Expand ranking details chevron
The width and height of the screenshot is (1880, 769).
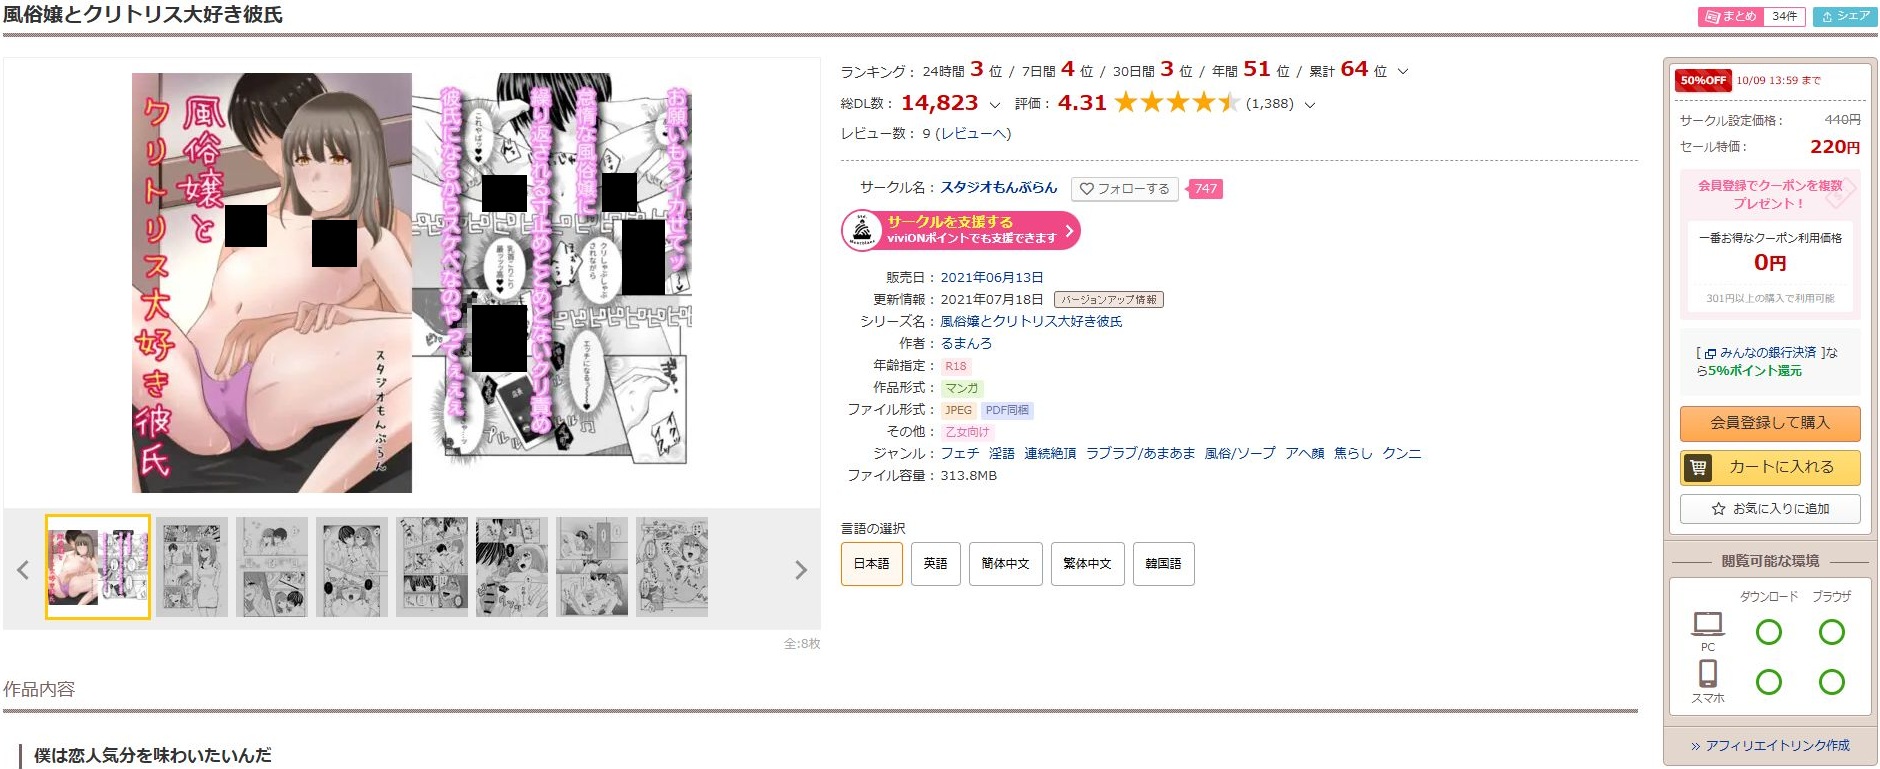(x=1403, y=71)
